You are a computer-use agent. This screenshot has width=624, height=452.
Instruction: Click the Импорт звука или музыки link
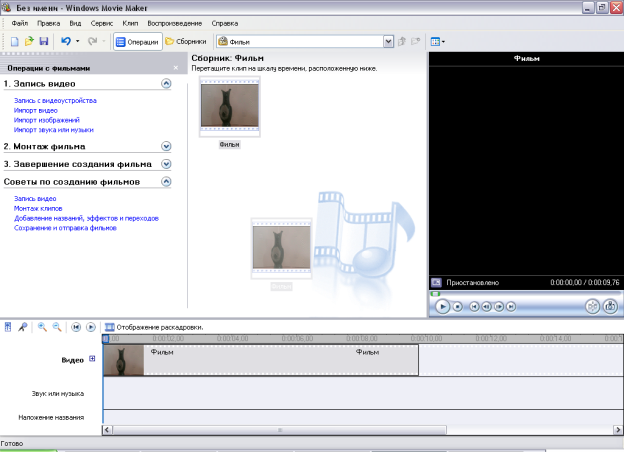[54, 130]
